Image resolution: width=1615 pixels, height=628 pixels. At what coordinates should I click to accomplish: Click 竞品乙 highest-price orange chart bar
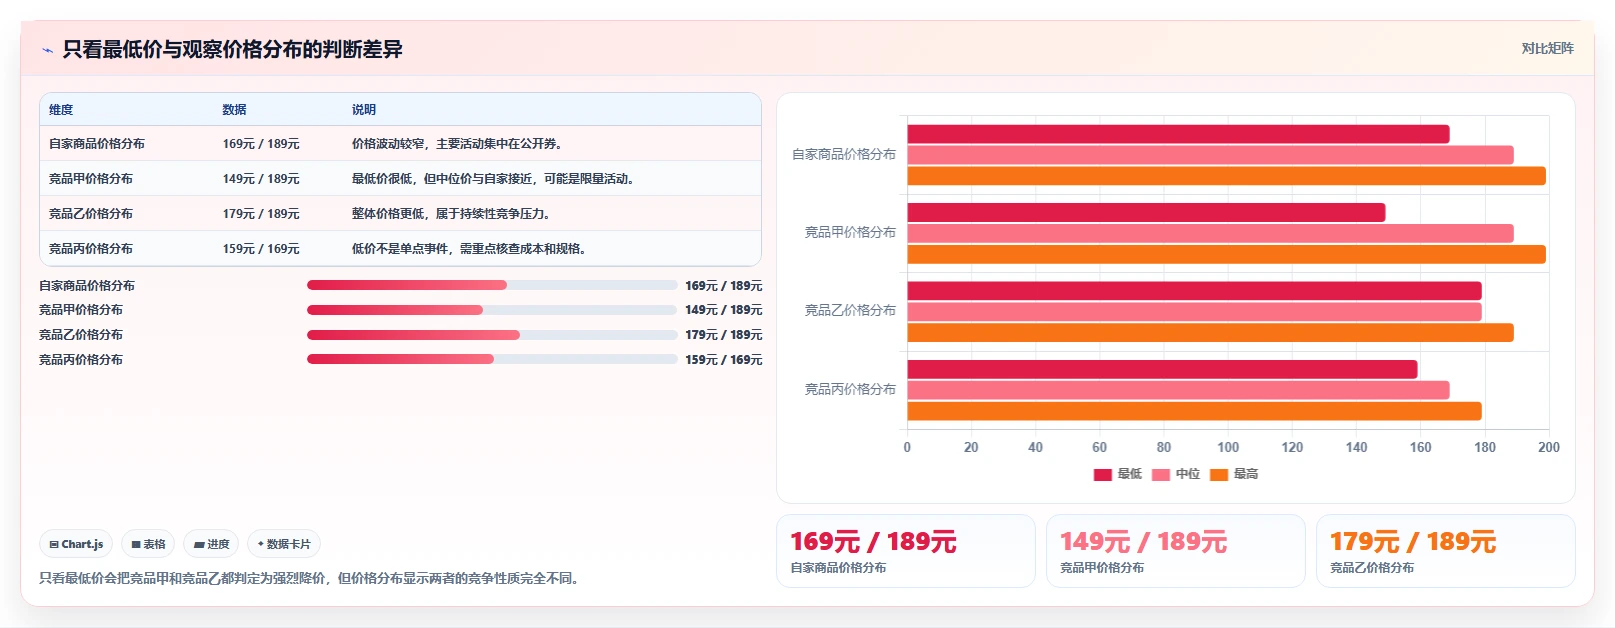(1210, 333)
